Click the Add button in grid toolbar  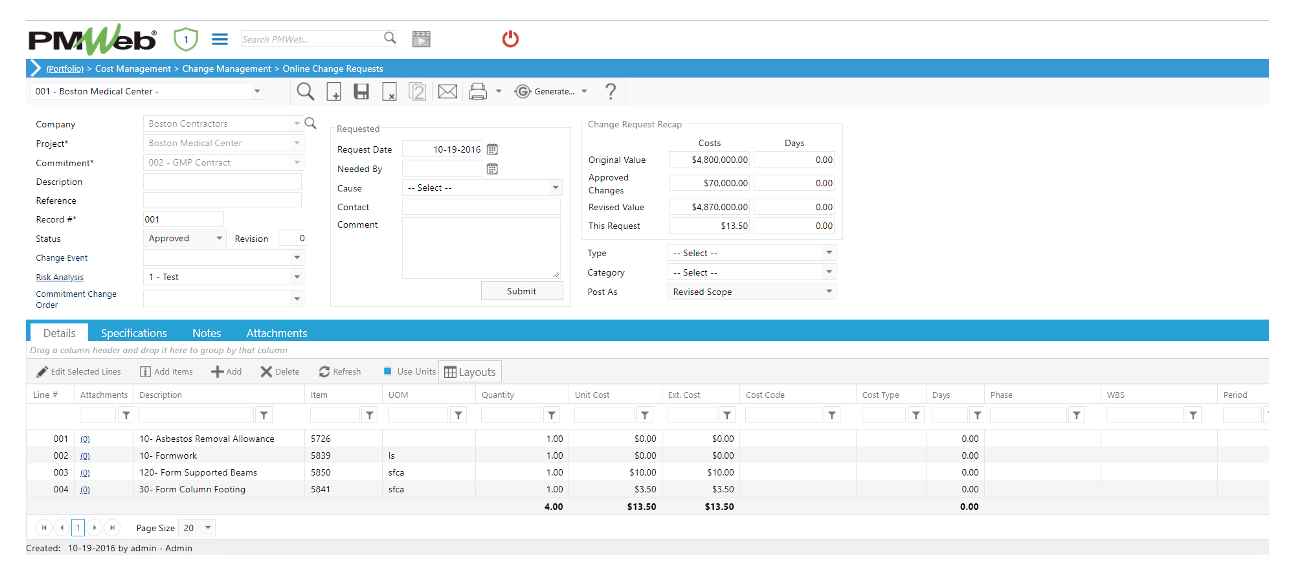coord(226,372)
